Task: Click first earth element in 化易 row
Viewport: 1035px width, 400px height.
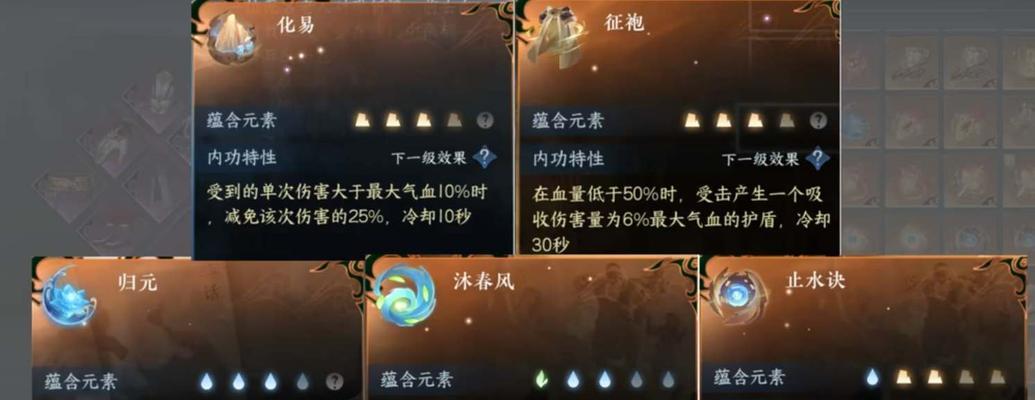Action: click(362, 119)
